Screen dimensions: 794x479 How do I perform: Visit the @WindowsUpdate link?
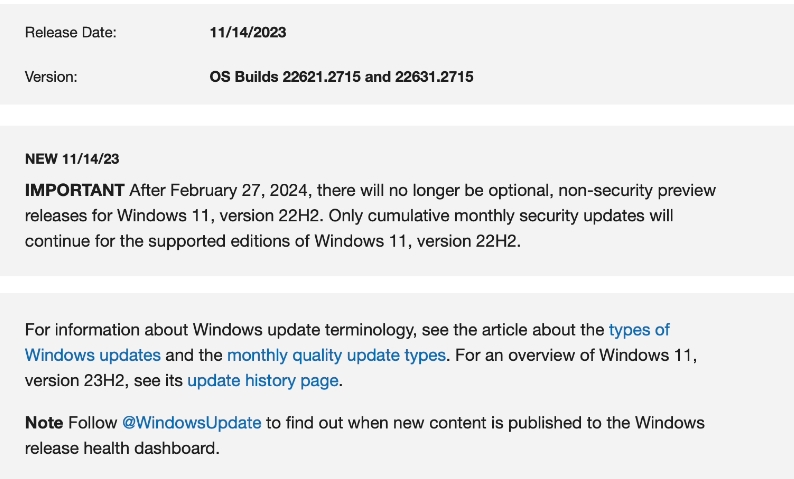[x=191, y=423]
